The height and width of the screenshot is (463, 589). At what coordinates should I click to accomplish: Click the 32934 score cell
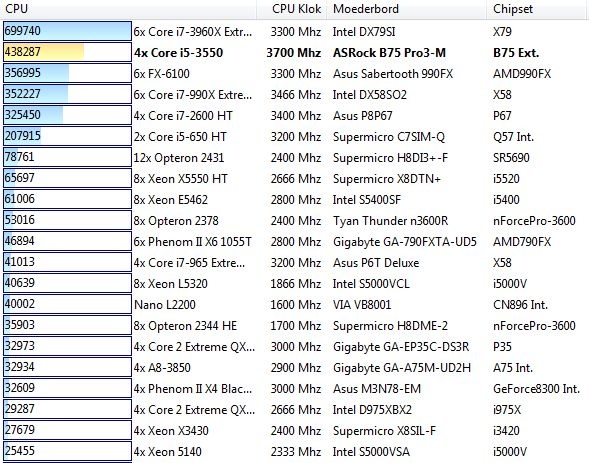click(68, 368)
